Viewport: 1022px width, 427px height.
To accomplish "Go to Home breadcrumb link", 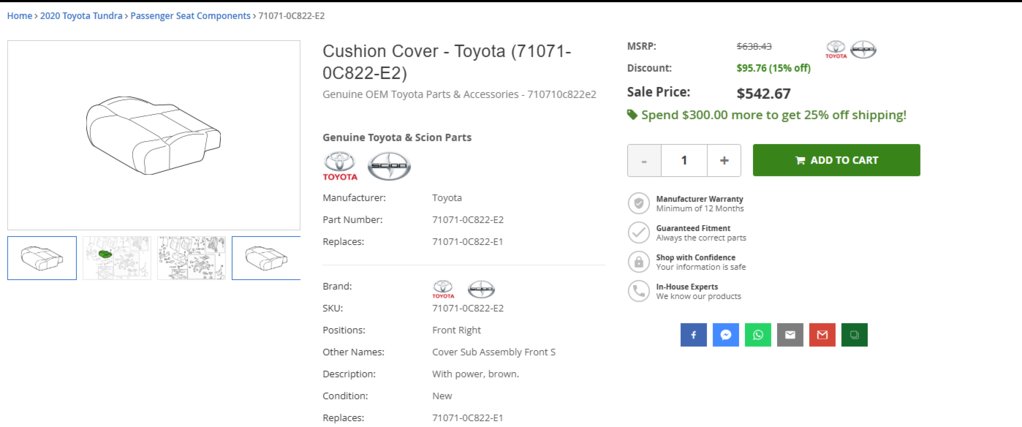I will coord(19,16).
